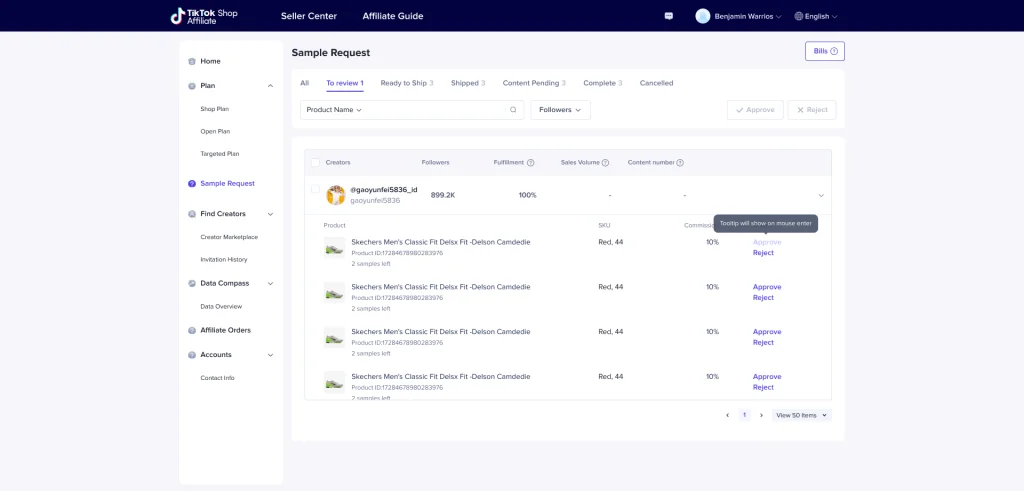This screenshot has height=491, width=1024.
Task: Click the @gaoyunfei5836_id creator name
Action: [384, 189]
